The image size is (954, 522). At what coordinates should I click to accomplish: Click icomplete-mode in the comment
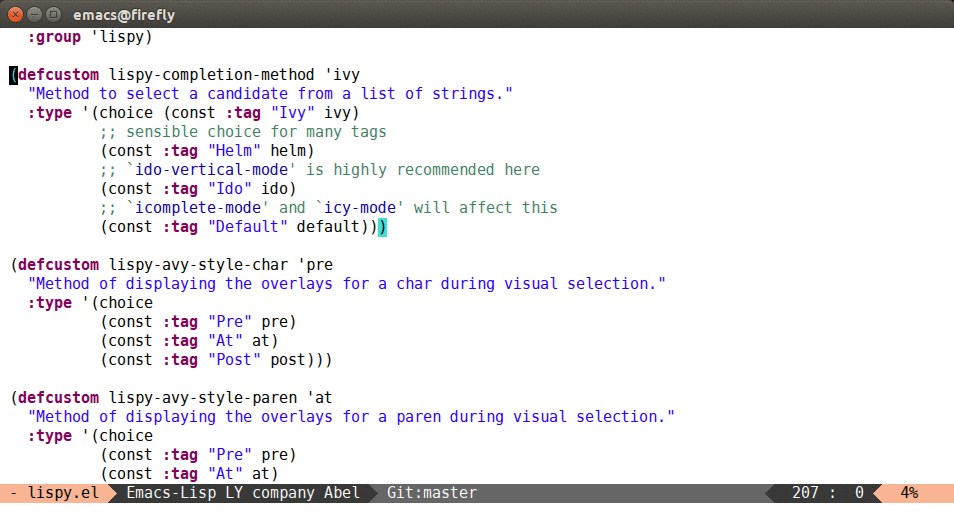198,208
